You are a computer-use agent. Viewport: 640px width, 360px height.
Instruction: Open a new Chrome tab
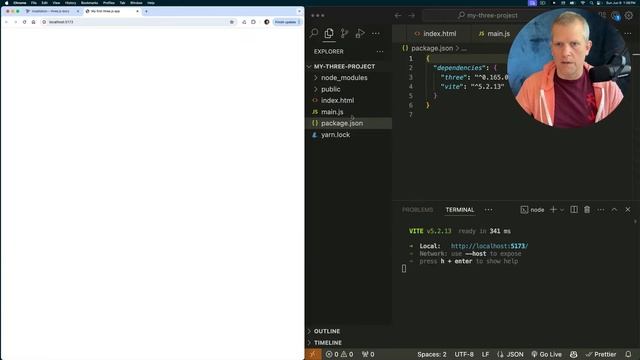[x=146, y=11]
